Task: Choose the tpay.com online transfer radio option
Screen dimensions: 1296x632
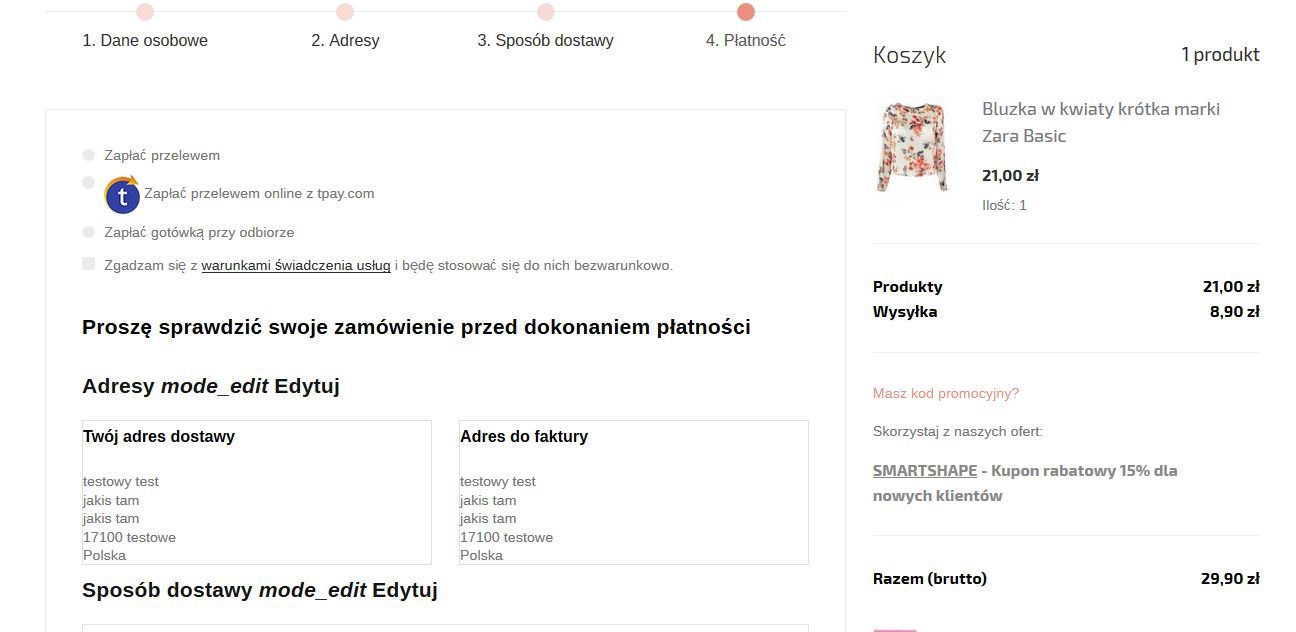Action: coord(89,182)
